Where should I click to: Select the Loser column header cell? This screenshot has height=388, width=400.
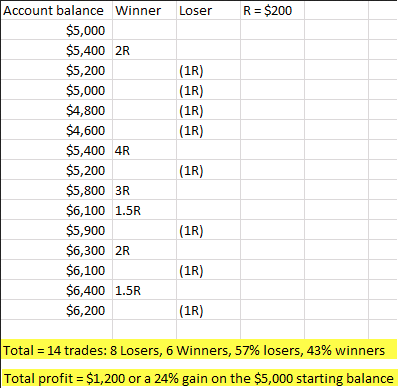(208, 10)
